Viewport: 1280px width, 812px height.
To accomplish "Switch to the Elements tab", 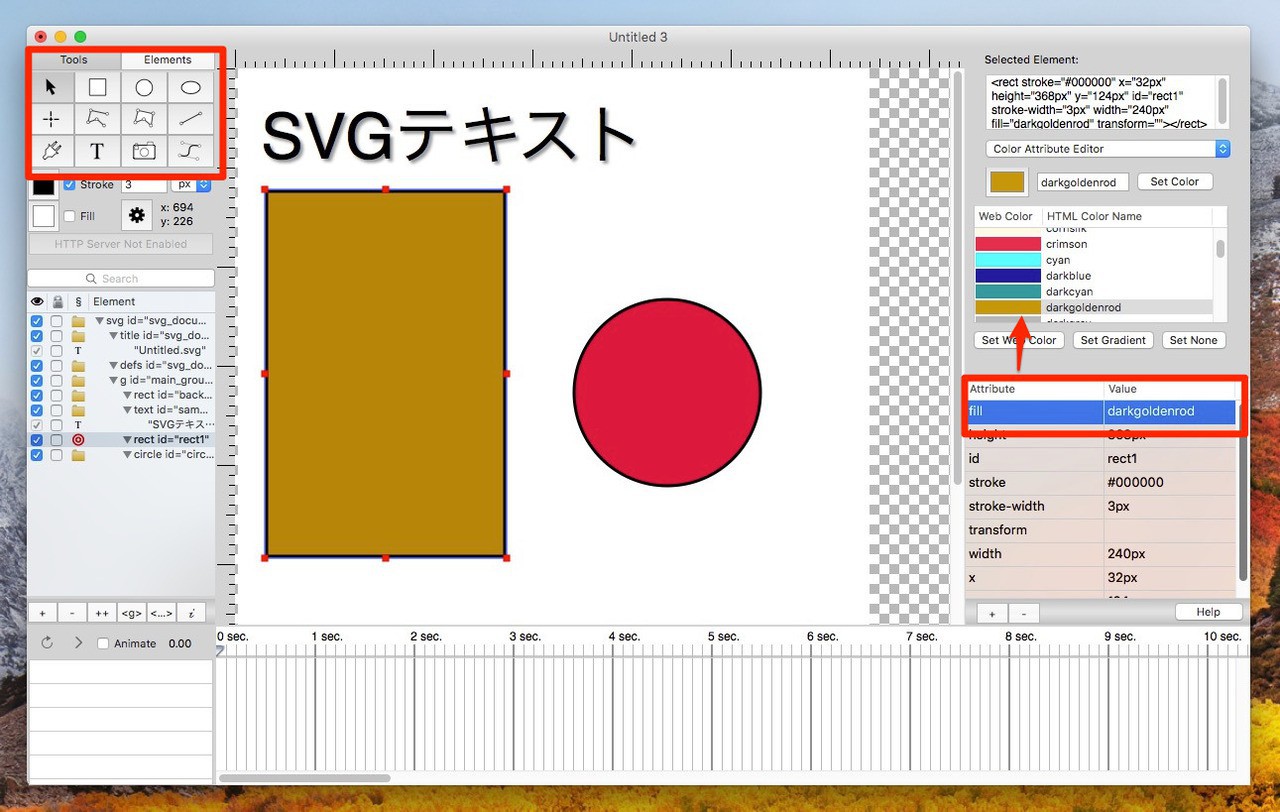I will coord(167,60).
